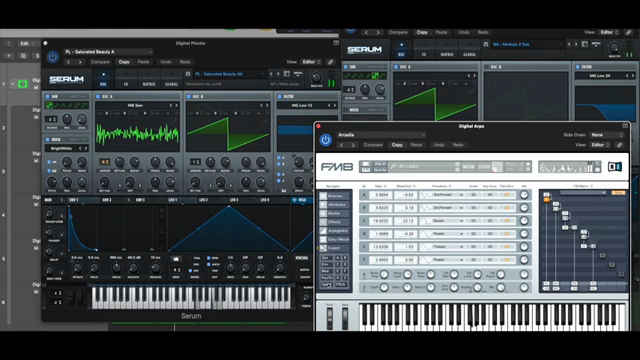Click Undo in Digital Plucks header
The height and width of the screenshot is (360, 640).
point(166,62)
